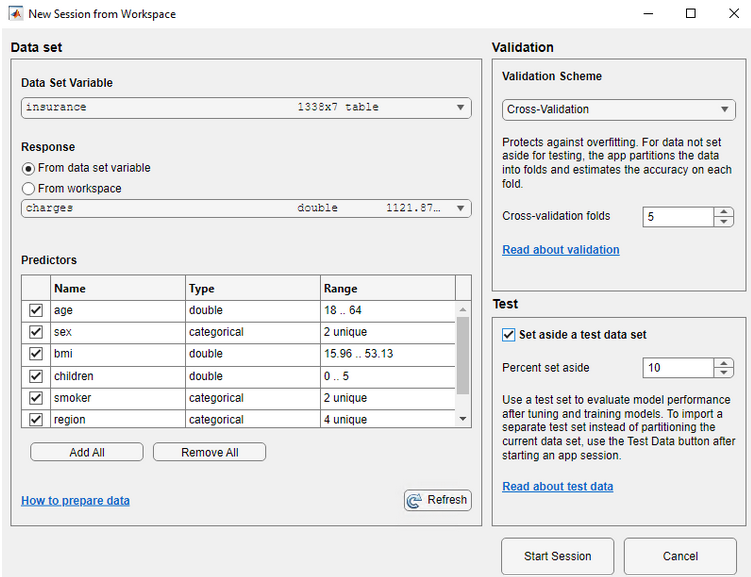Open the Cross-Validation scheme dropdown
Screen dimensions: 751x577
click(x=726, y=110)
